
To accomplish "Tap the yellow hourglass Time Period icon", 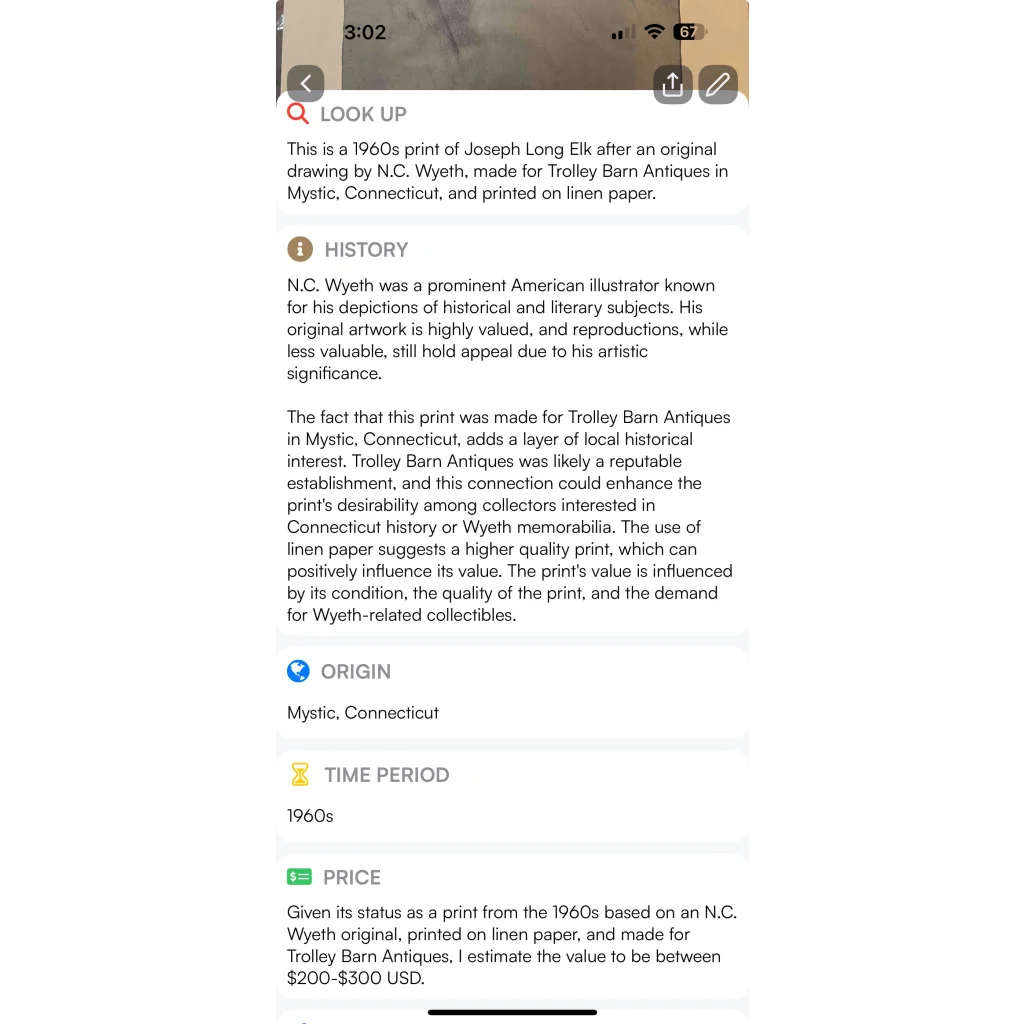I will [300, 774].
